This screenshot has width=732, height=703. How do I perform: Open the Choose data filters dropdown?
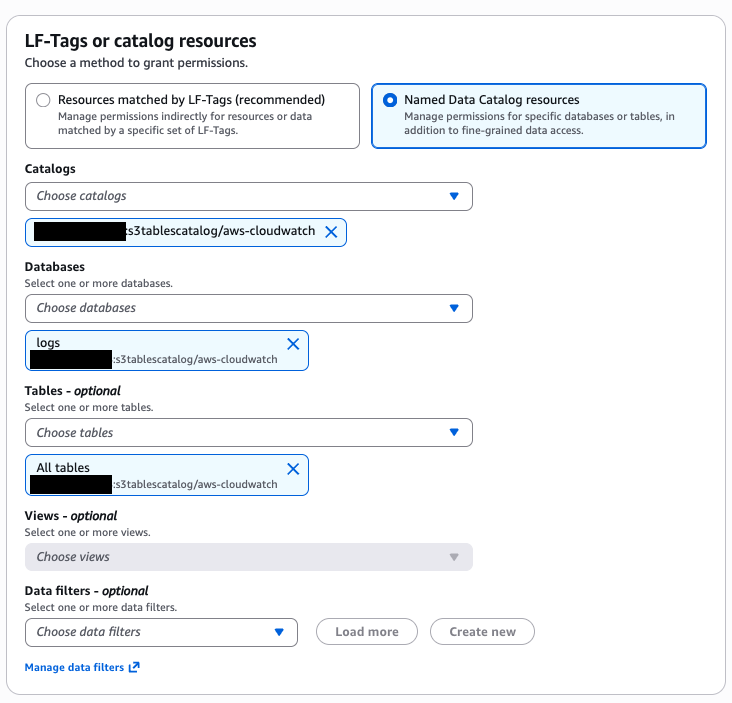click(x=150, y=632)
